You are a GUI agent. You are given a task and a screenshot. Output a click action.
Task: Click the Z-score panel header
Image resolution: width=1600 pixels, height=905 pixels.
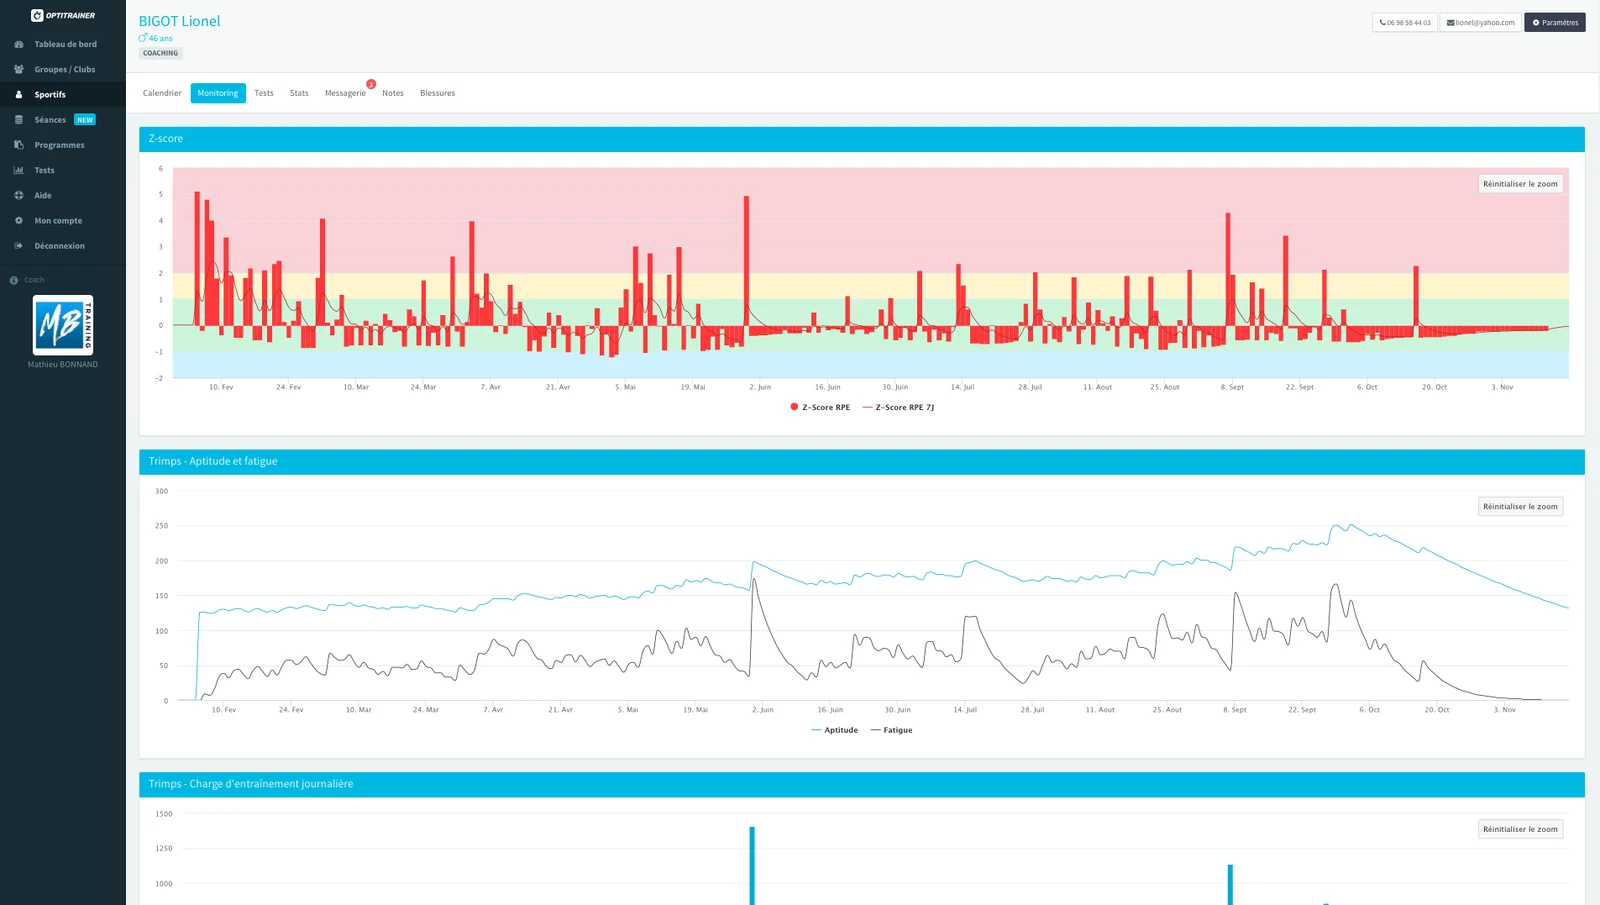(x=862, y=139)
